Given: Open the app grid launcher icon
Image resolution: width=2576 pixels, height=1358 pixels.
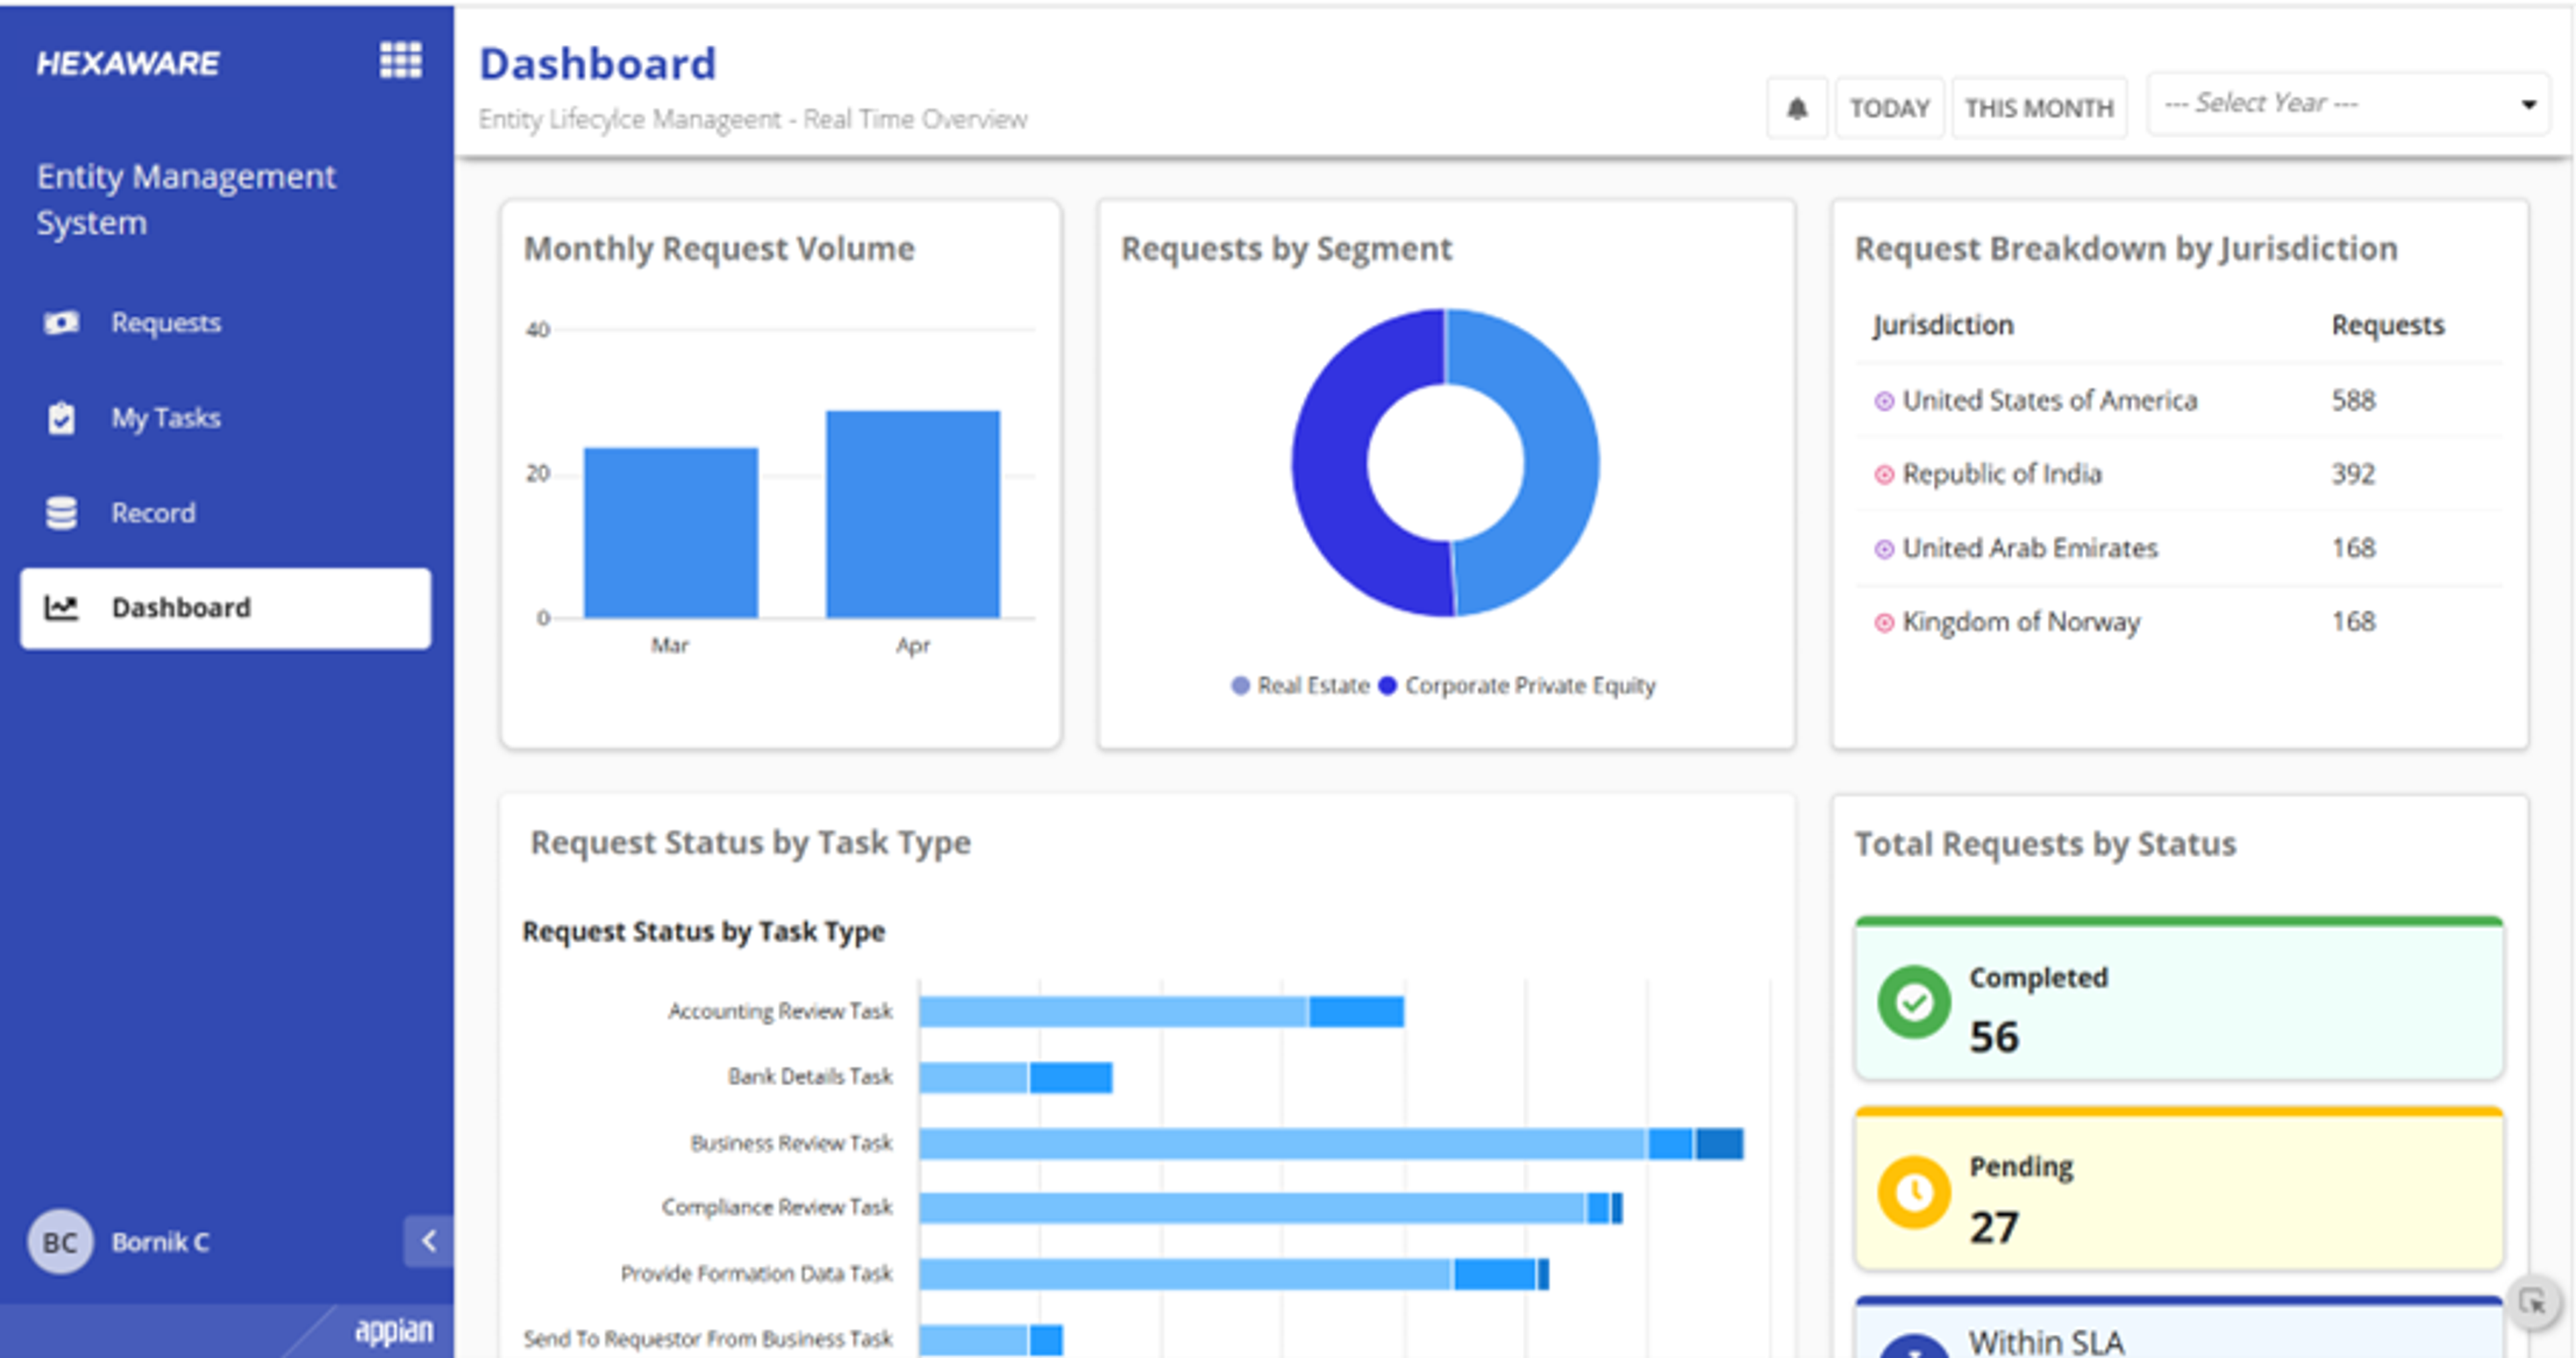Looking at the screenshot, I should click(x=400, y=60).
